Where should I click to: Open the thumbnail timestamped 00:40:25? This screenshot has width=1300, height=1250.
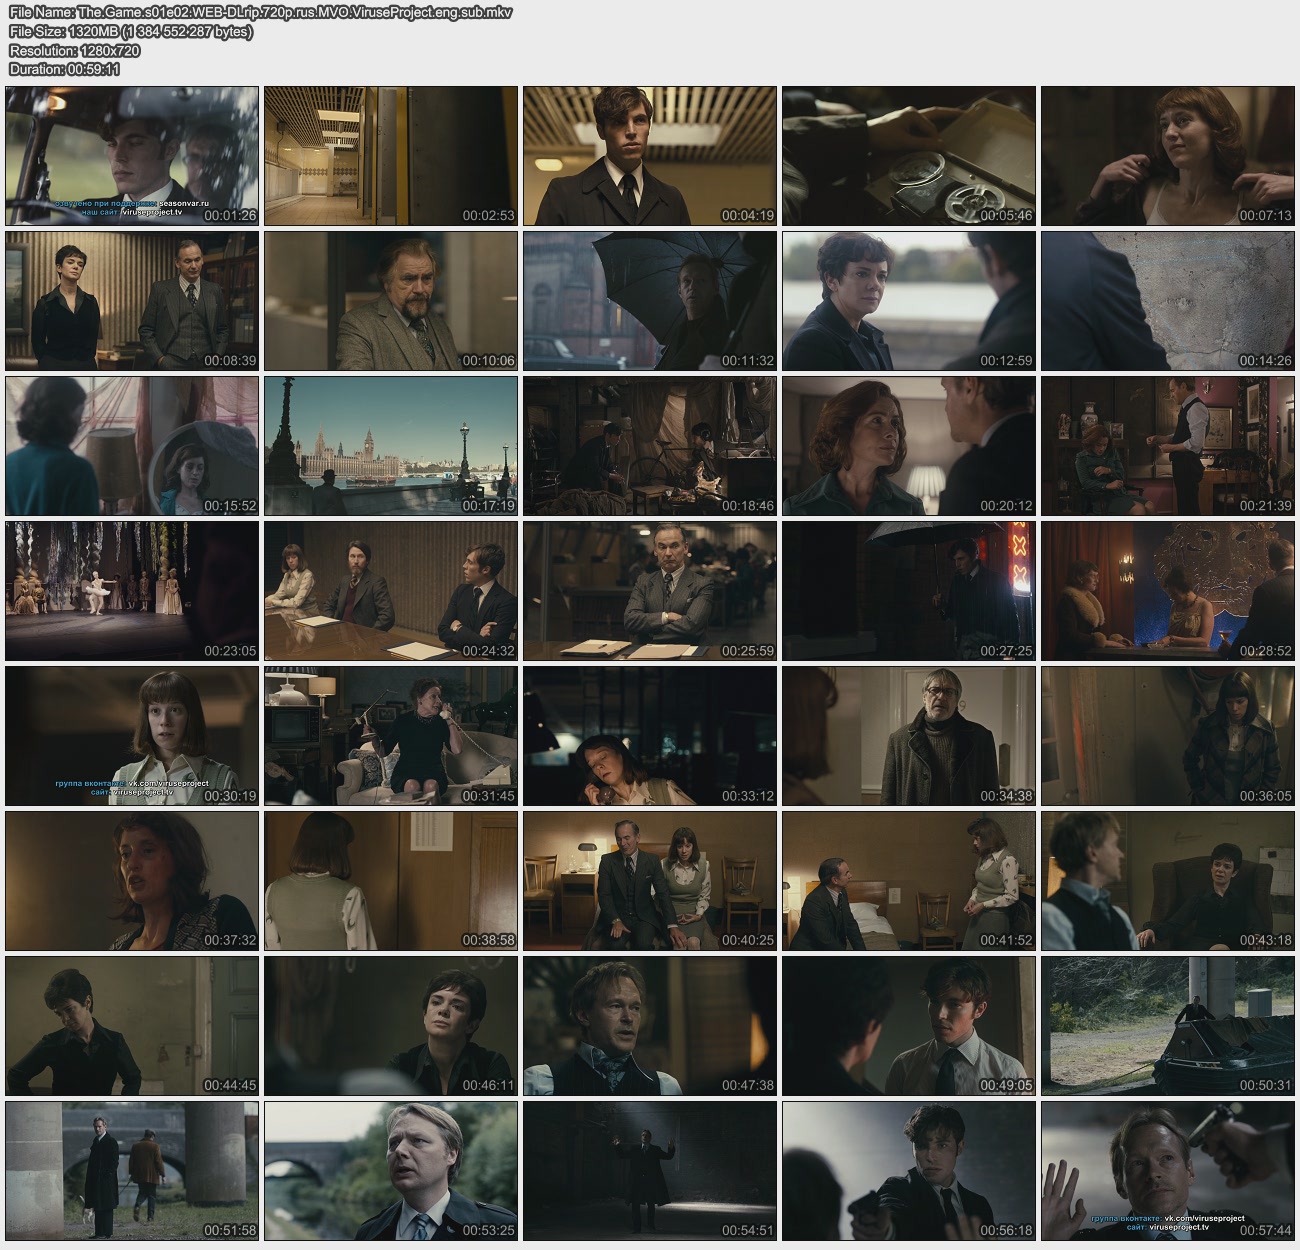[649, 881]
